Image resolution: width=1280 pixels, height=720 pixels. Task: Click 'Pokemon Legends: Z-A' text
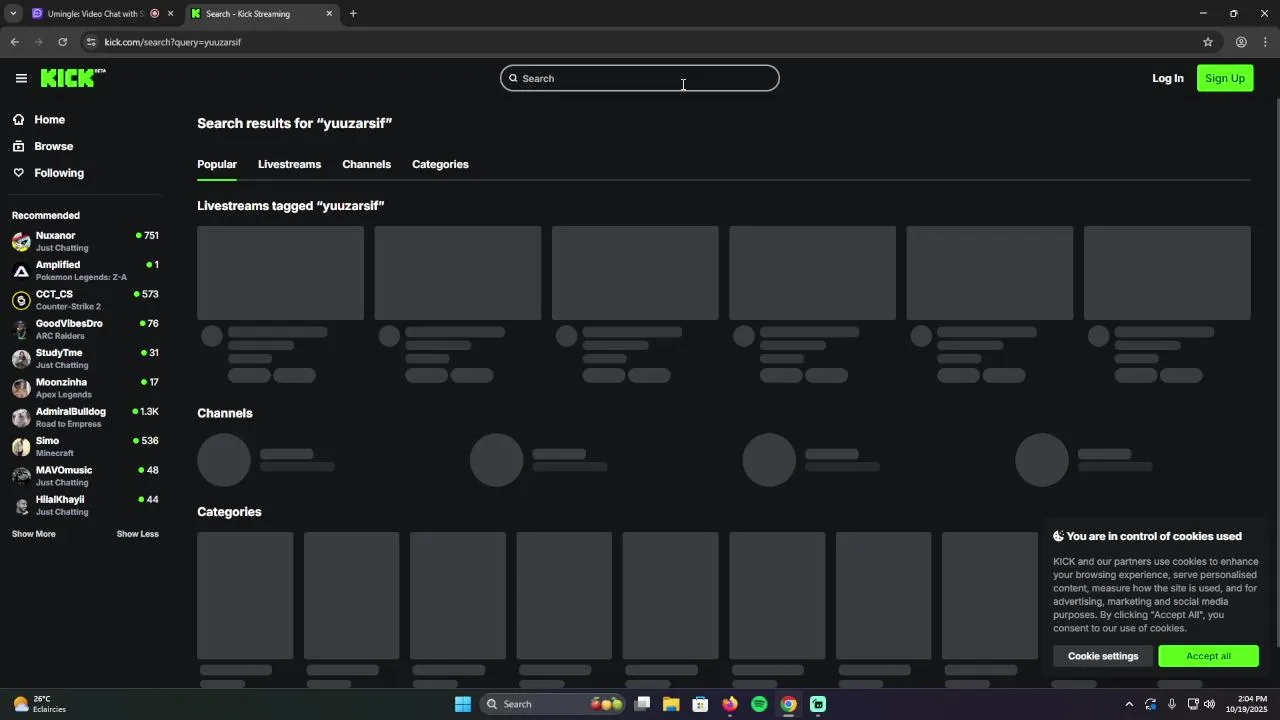pos(81,277)
